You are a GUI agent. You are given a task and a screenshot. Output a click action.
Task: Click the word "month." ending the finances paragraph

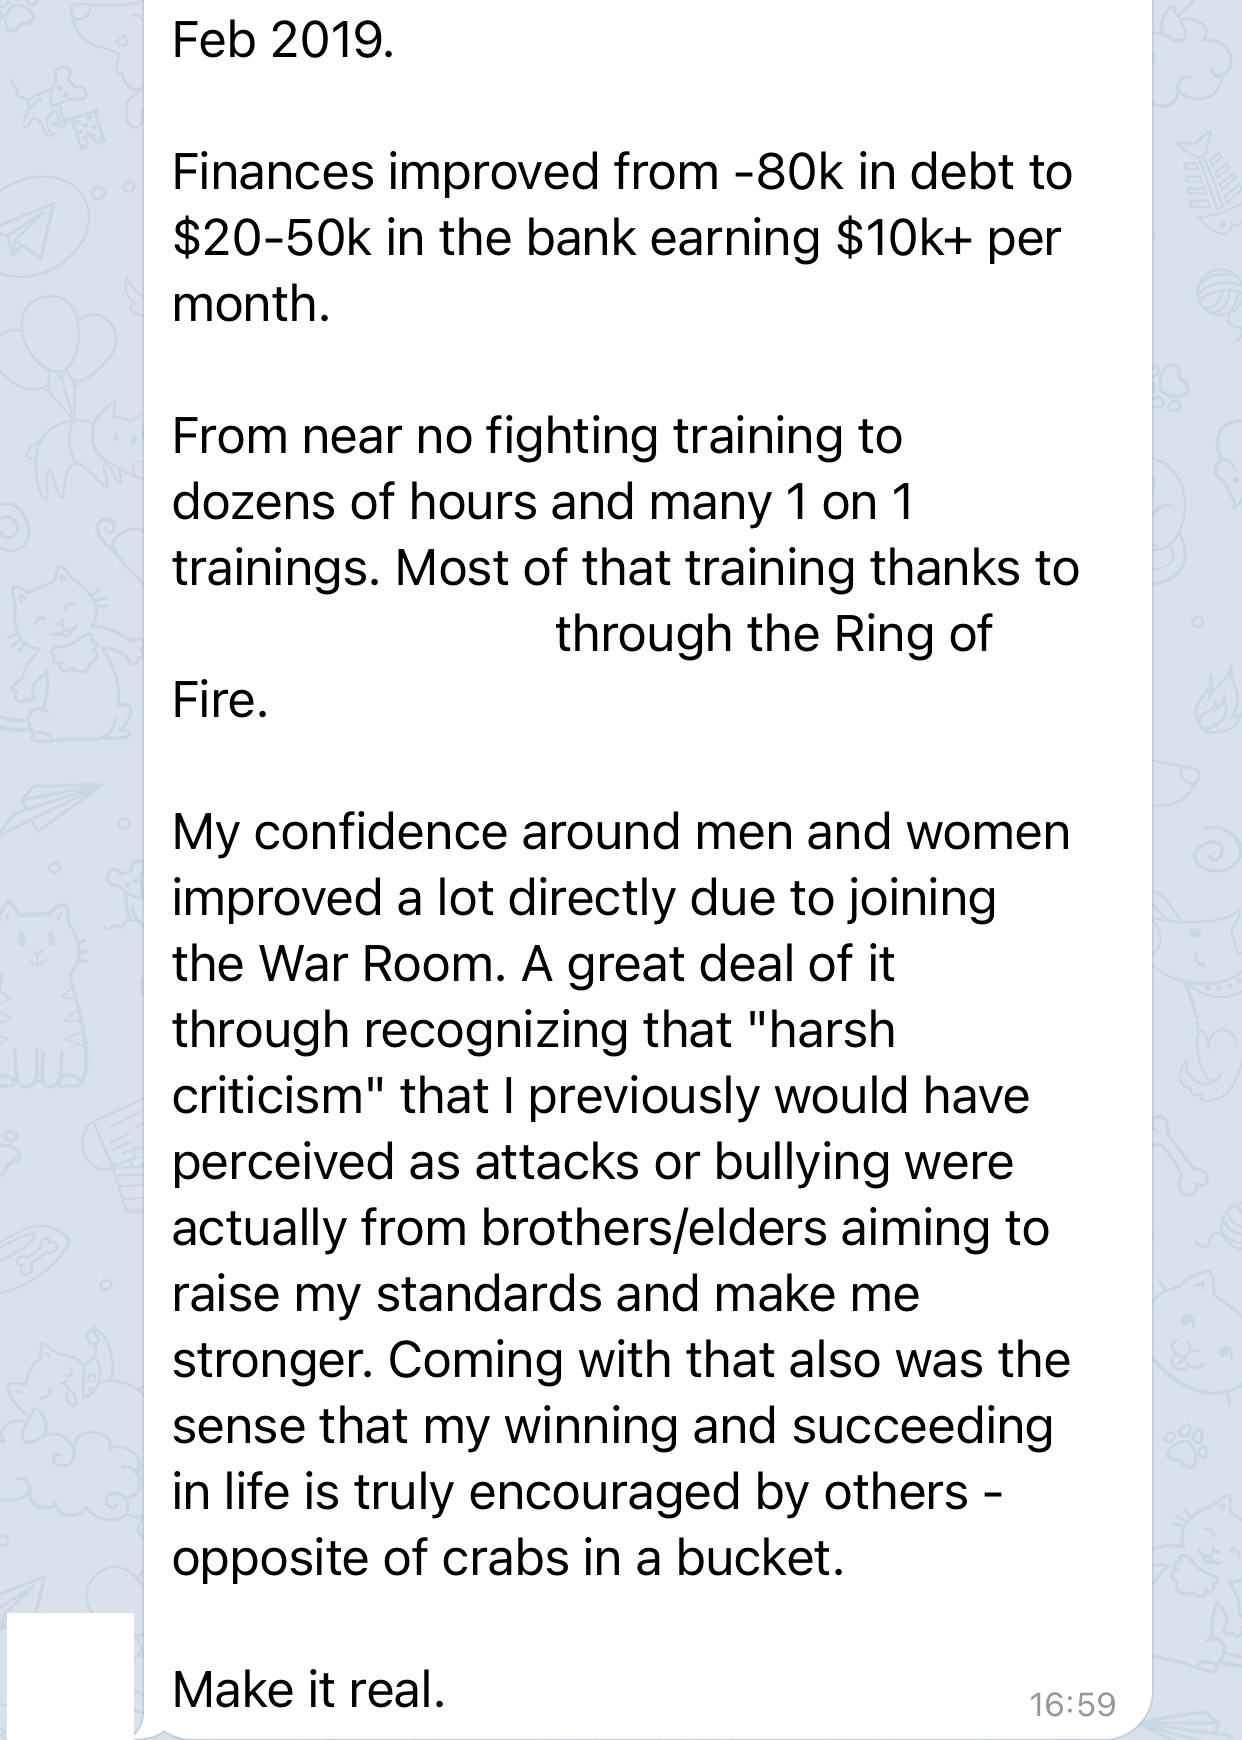251,304
